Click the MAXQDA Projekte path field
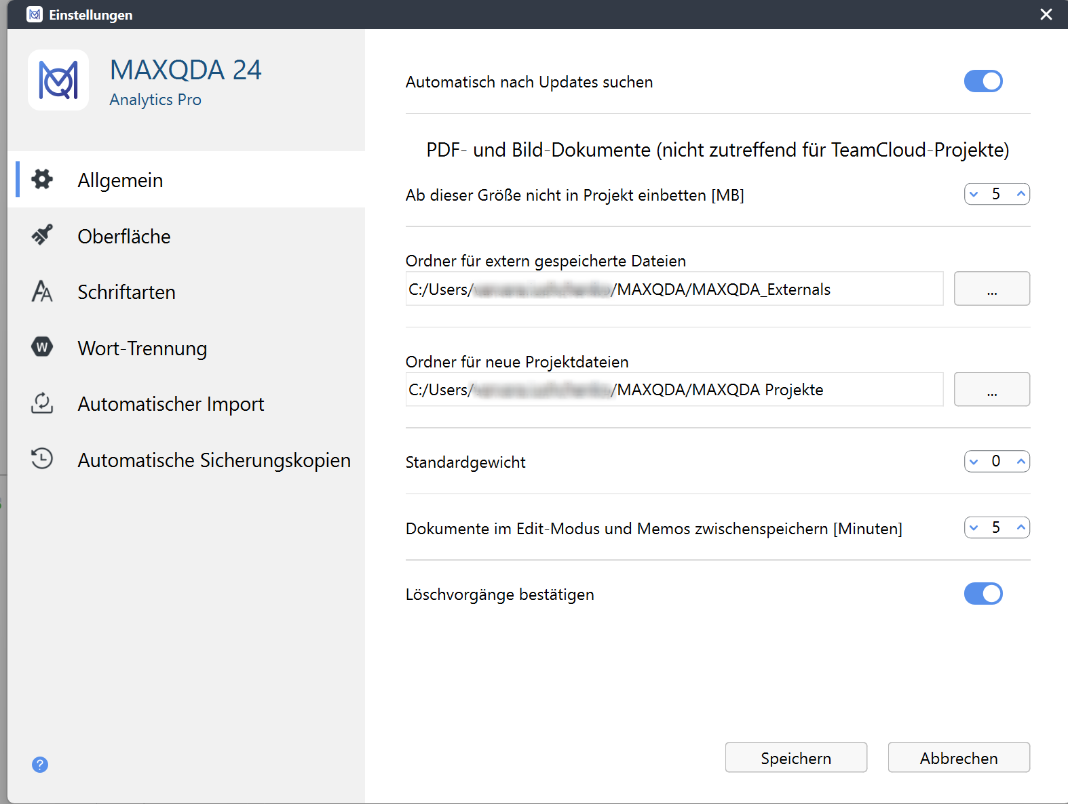Image resolution: width=1068 pixels, height=804 pixels. (x=674, y=390)
